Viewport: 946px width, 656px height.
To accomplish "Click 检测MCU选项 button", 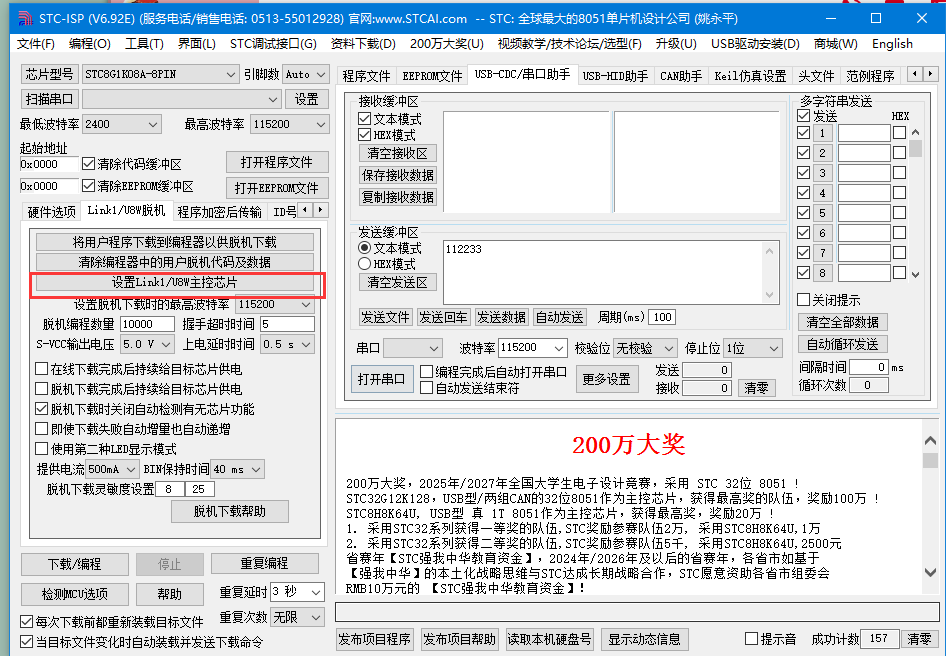I will point(75,594).
